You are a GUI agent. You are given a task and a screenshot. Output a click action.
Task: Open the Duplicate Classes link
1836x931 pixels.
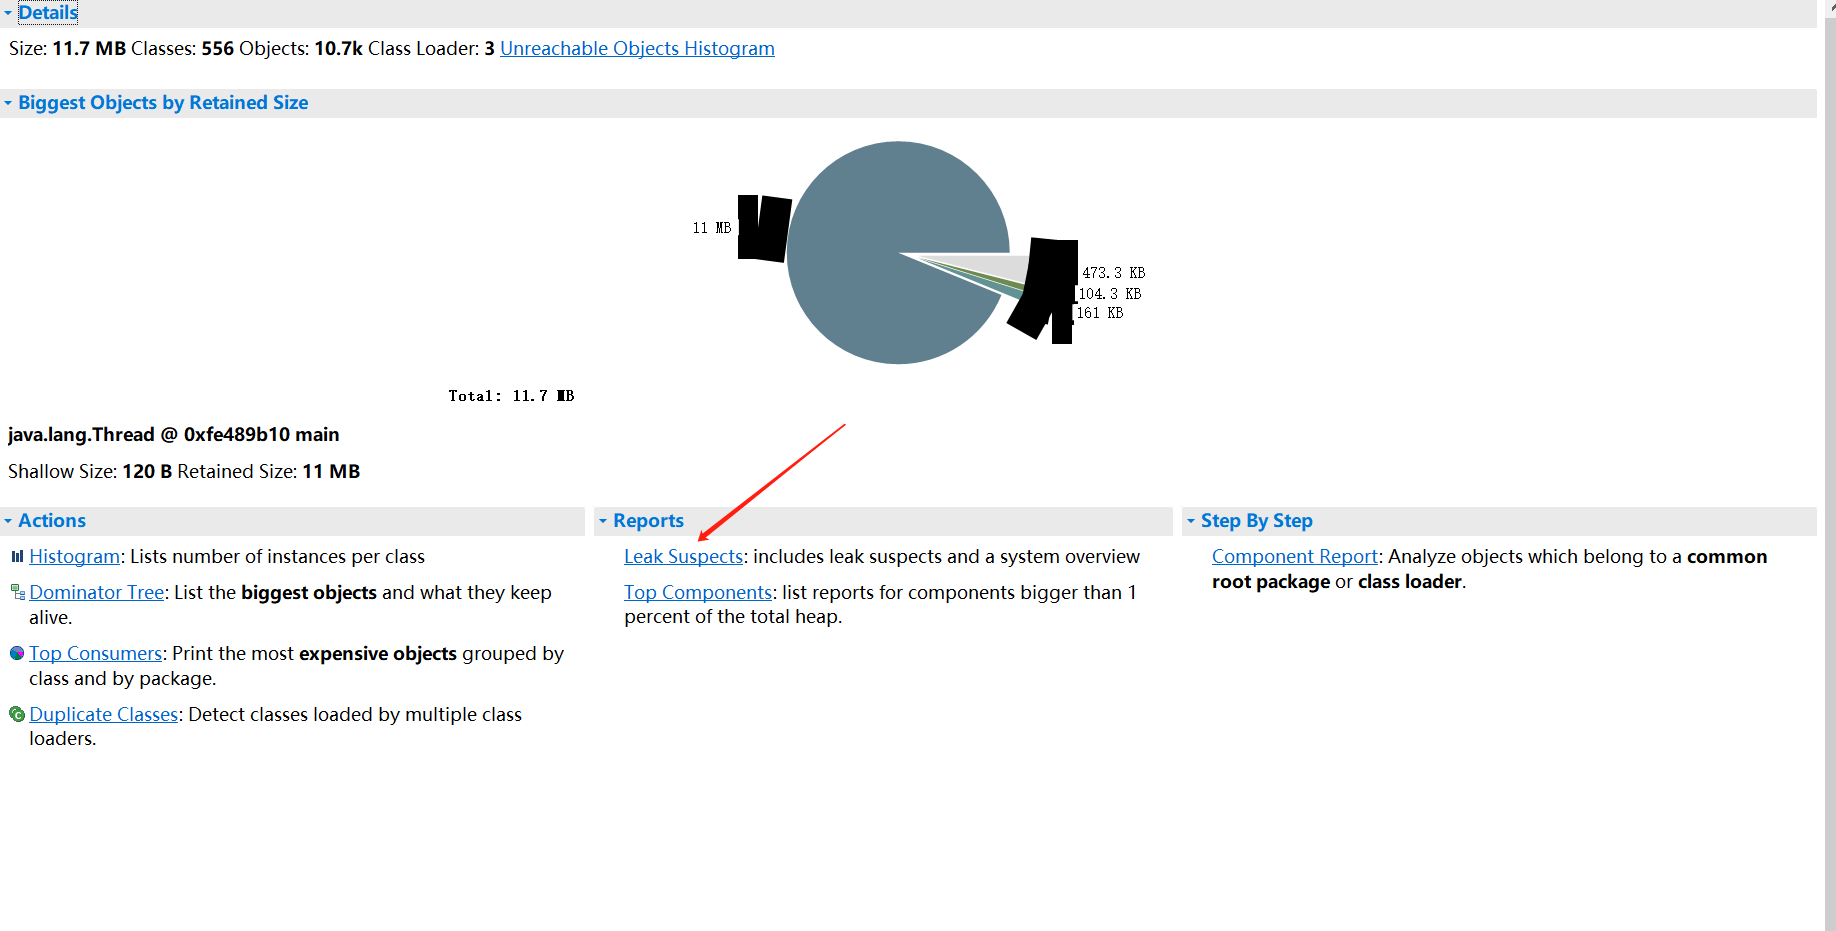click(104, 714)
